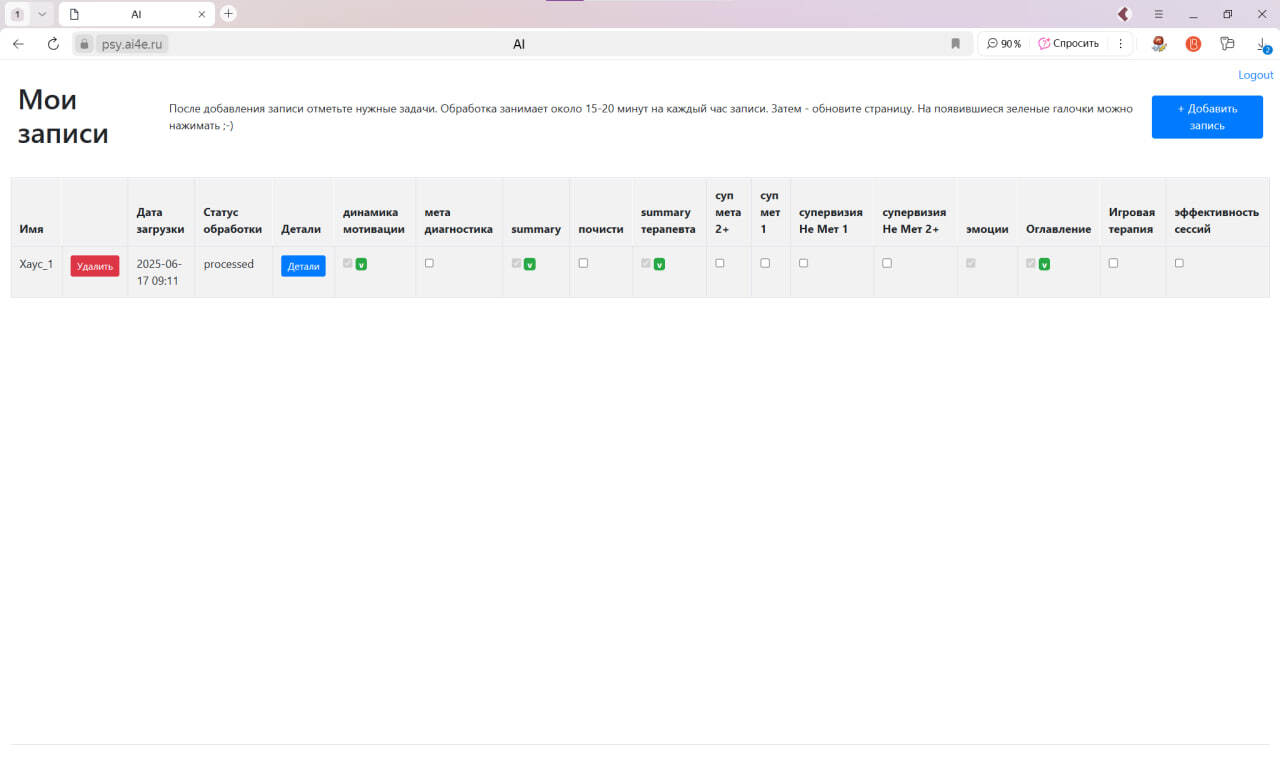Image resolution: width=1280 pixels, height=768 pixels.
Task: Open the green result badge under Оглавление
Action: tap(1044, 264)
